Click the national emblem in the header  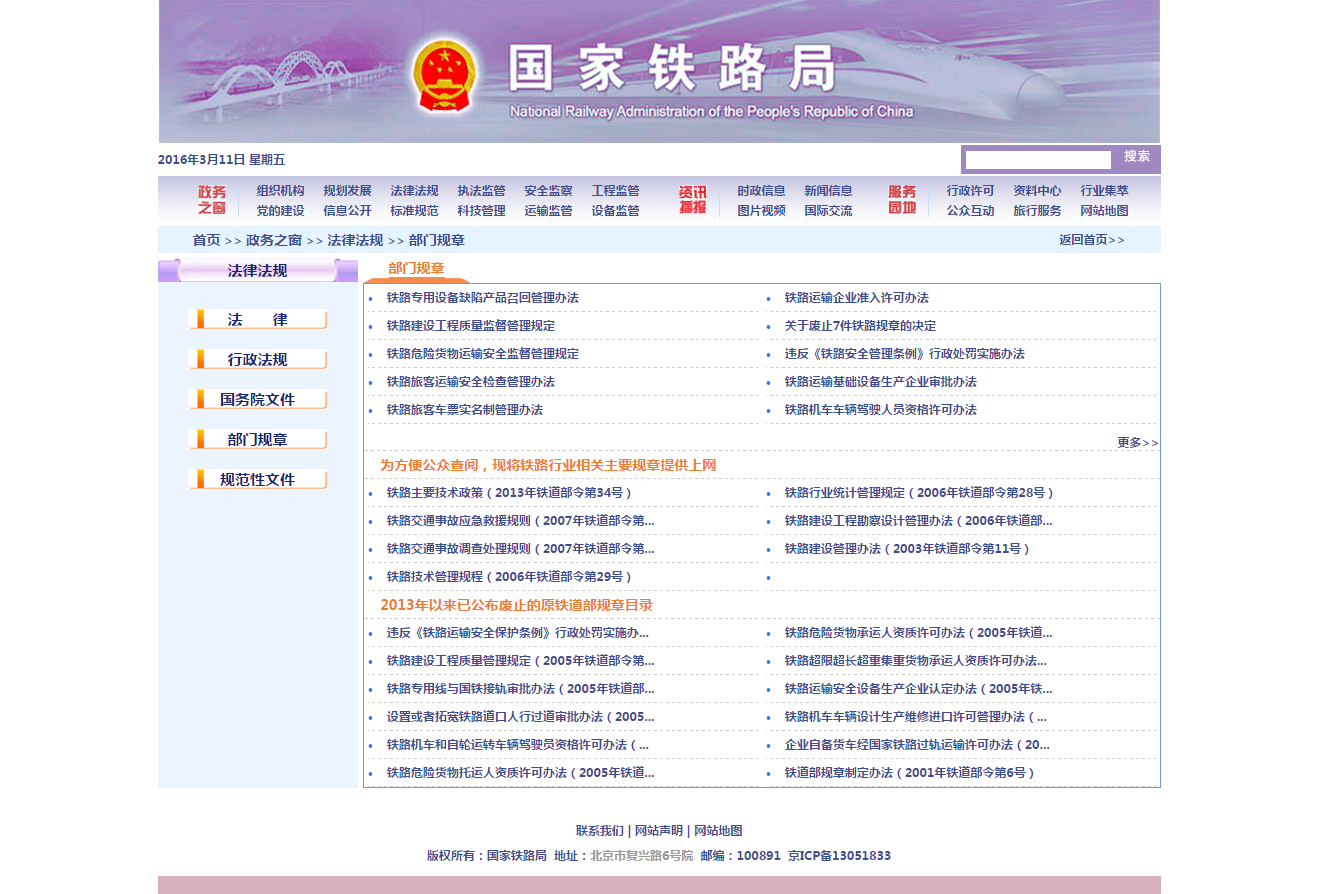point(444,76)
